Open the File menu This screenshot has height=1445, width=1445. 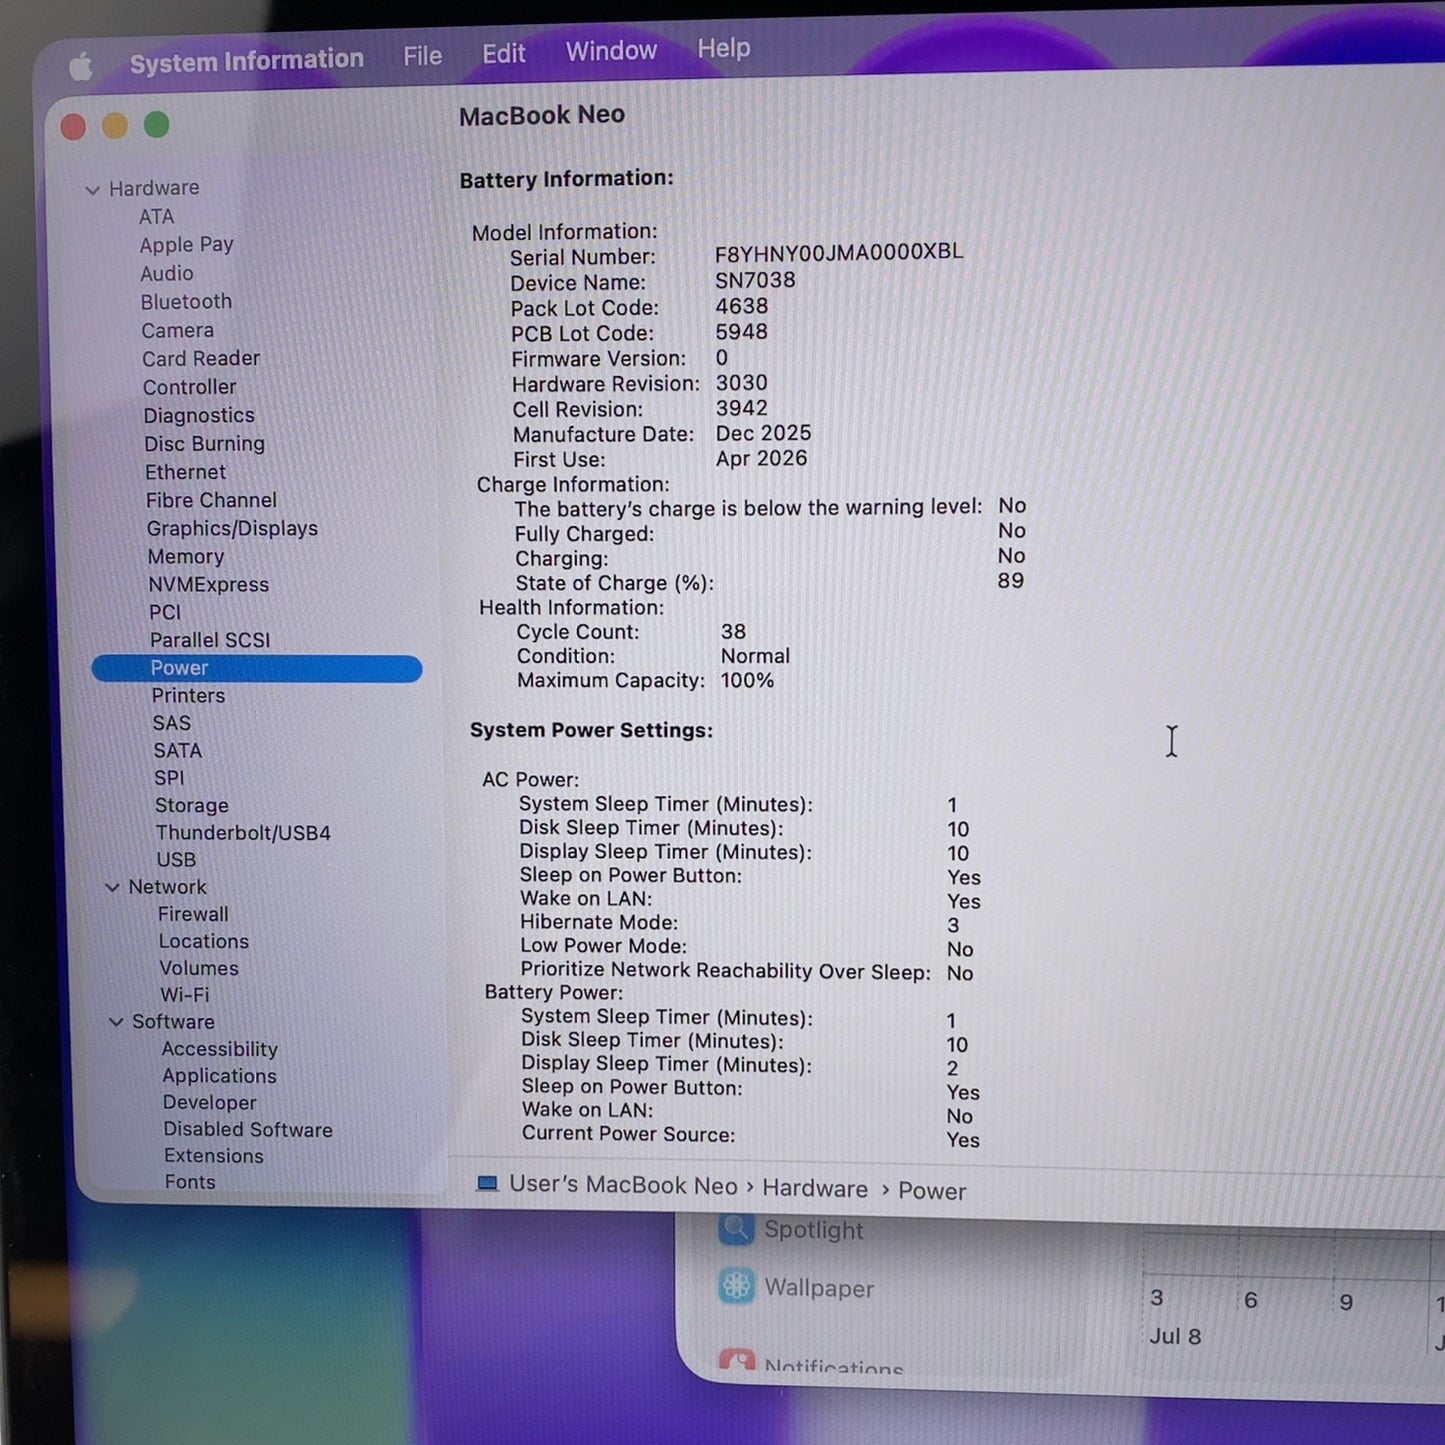[x=423, y=56]
